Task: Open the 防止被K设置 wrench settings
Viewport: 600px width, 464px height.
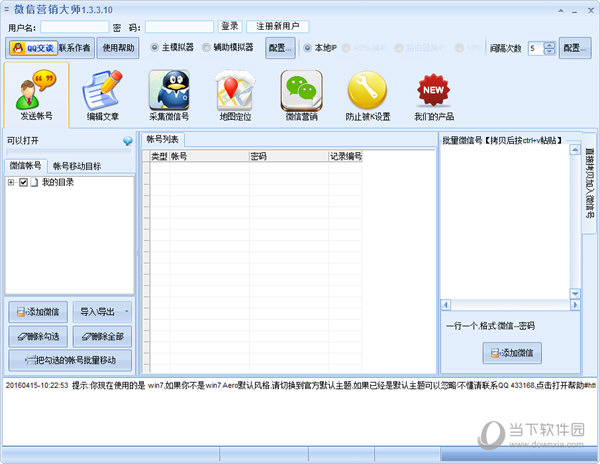Action: pos(368,95)
